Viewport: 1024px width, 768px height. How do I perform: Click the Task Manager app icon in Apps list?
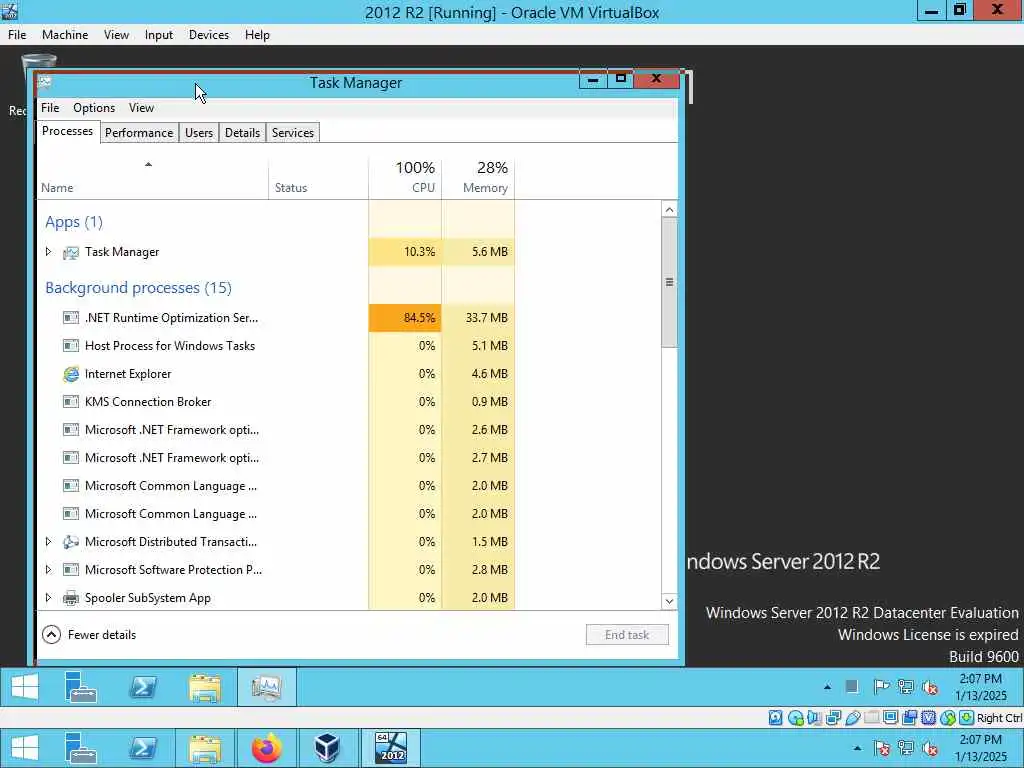point(71,252)
